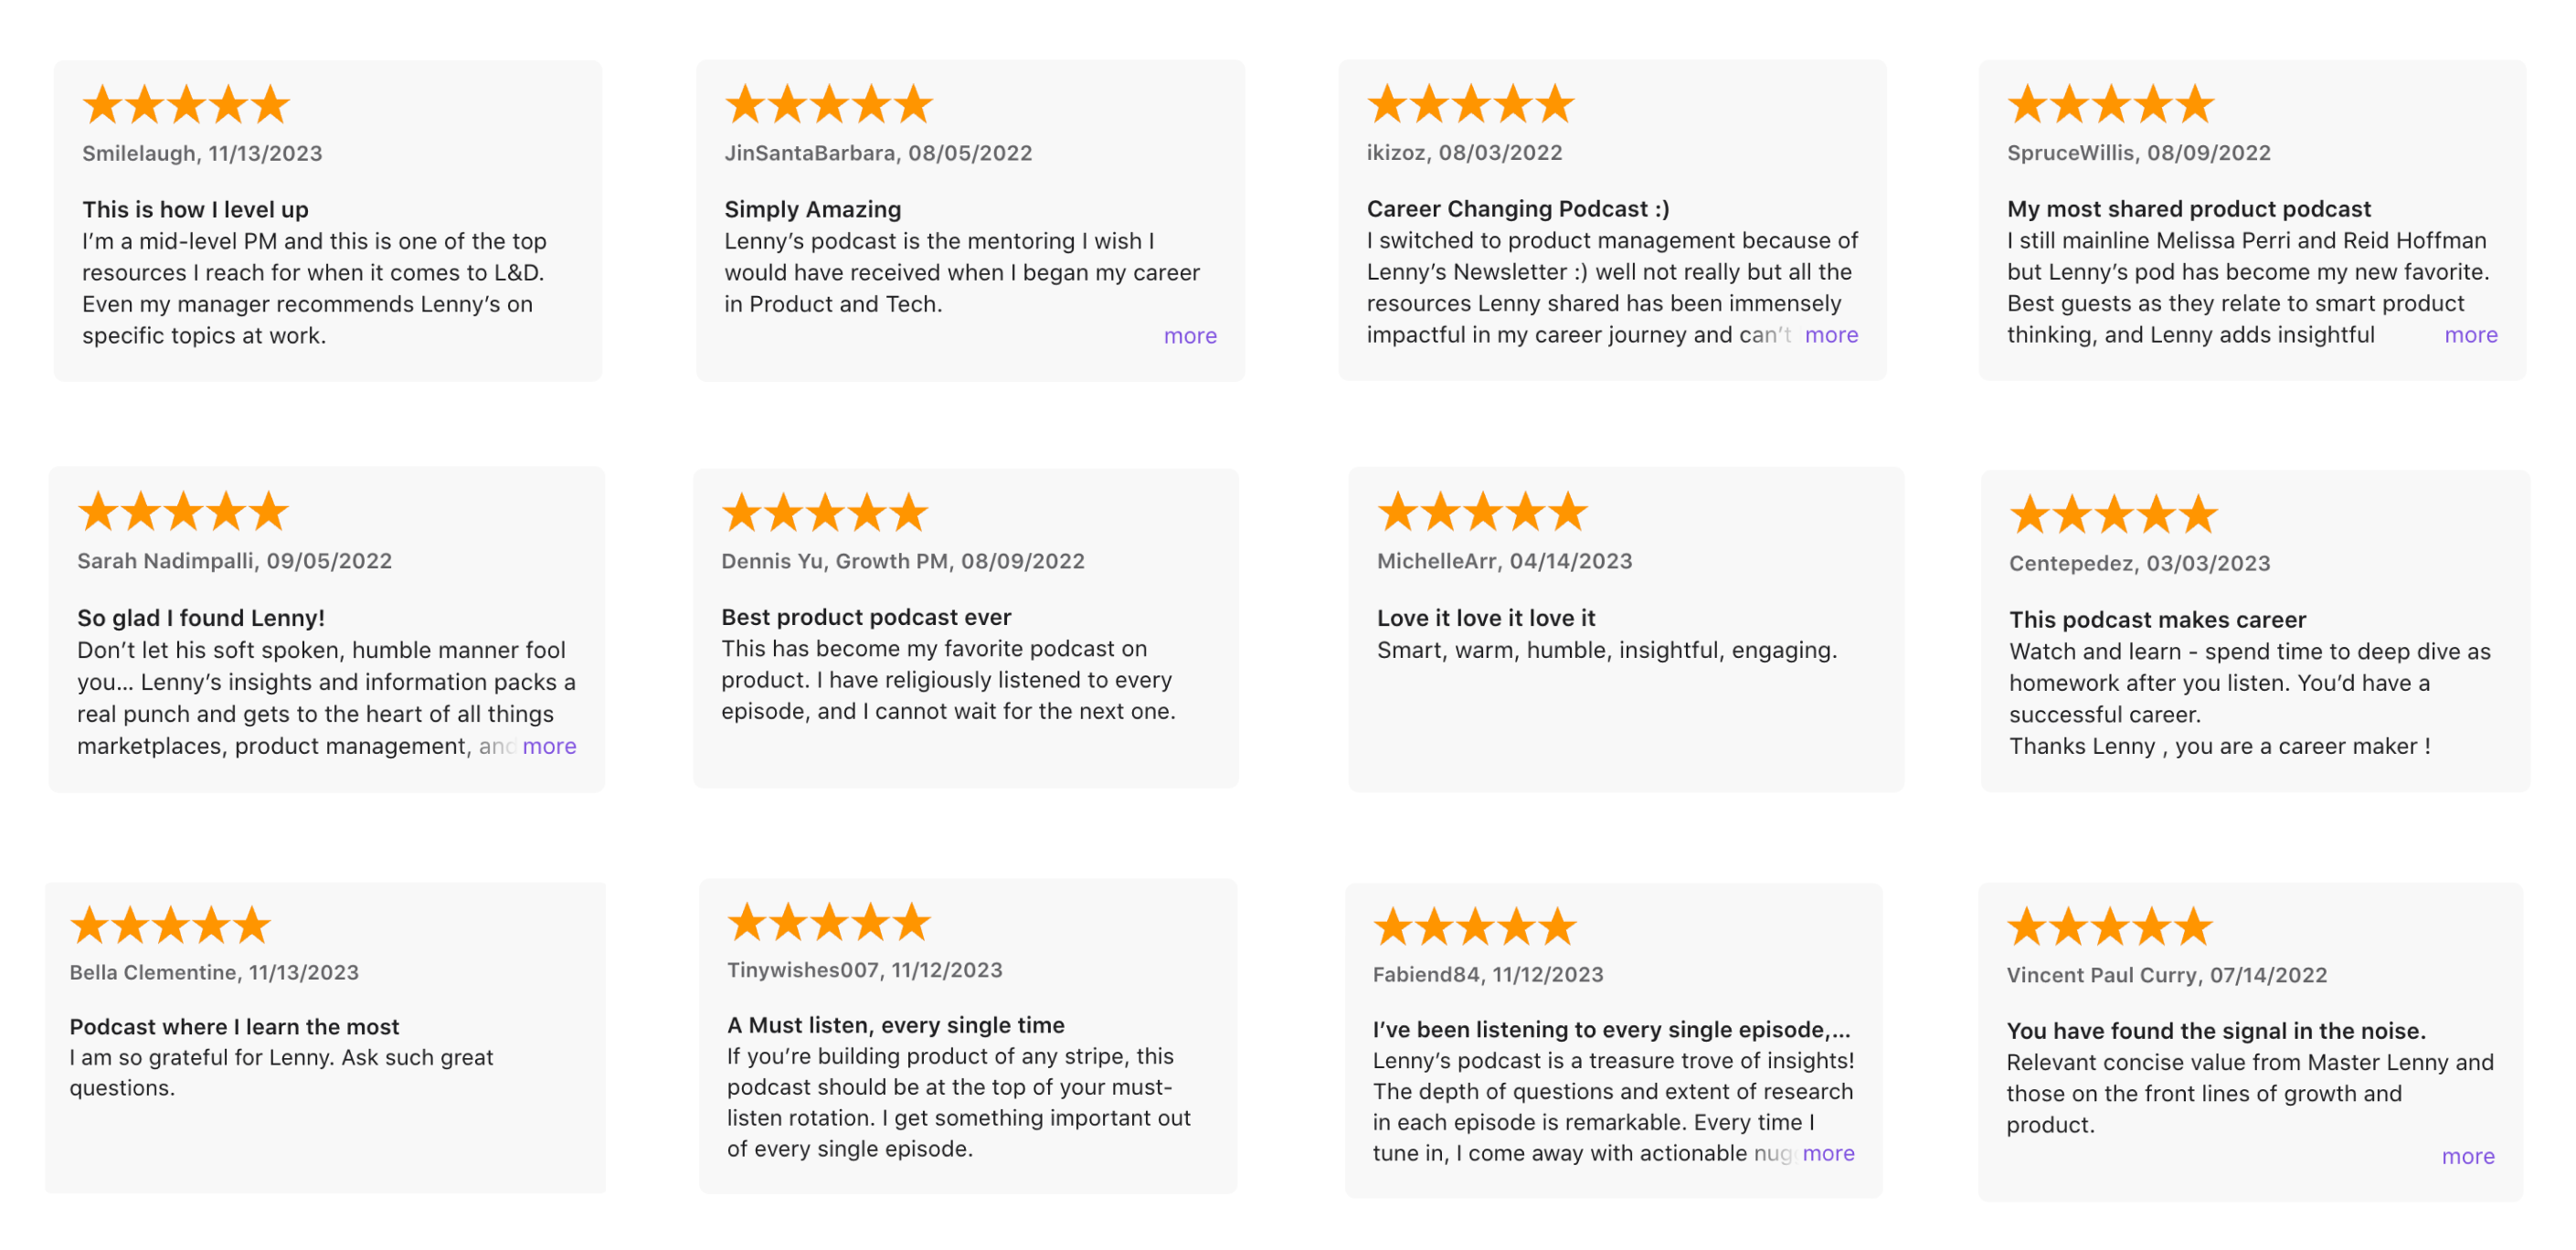Screen dimensions: 2576x1250
Task: Select the stars on Sarah Nadimpalli's review
Action: (183, 511)
